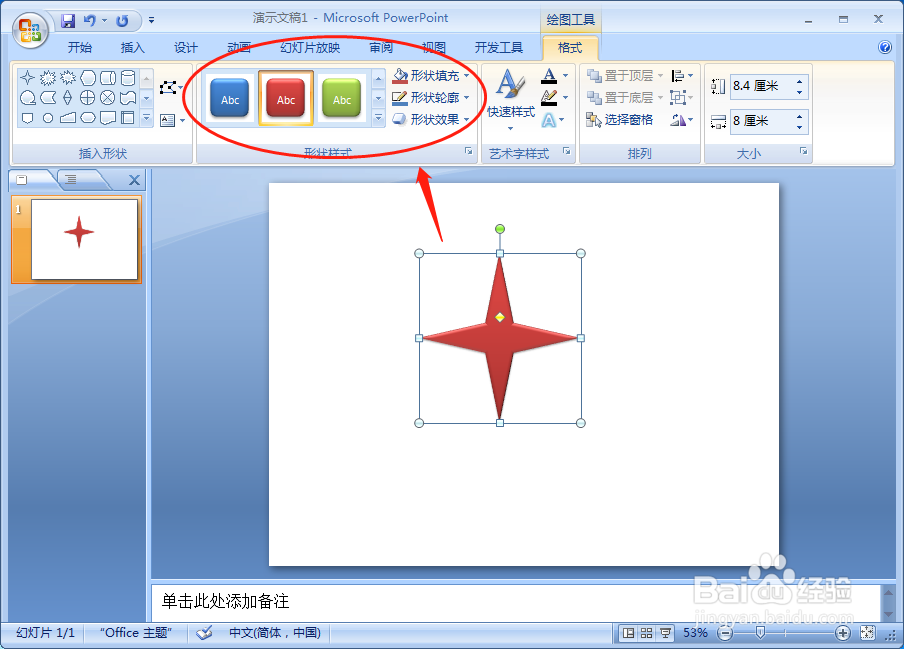Click the Repeat/Redo arrow icon
Viewport: 904px width, 649px height.
pyautogui.click(x=122, y=21)
